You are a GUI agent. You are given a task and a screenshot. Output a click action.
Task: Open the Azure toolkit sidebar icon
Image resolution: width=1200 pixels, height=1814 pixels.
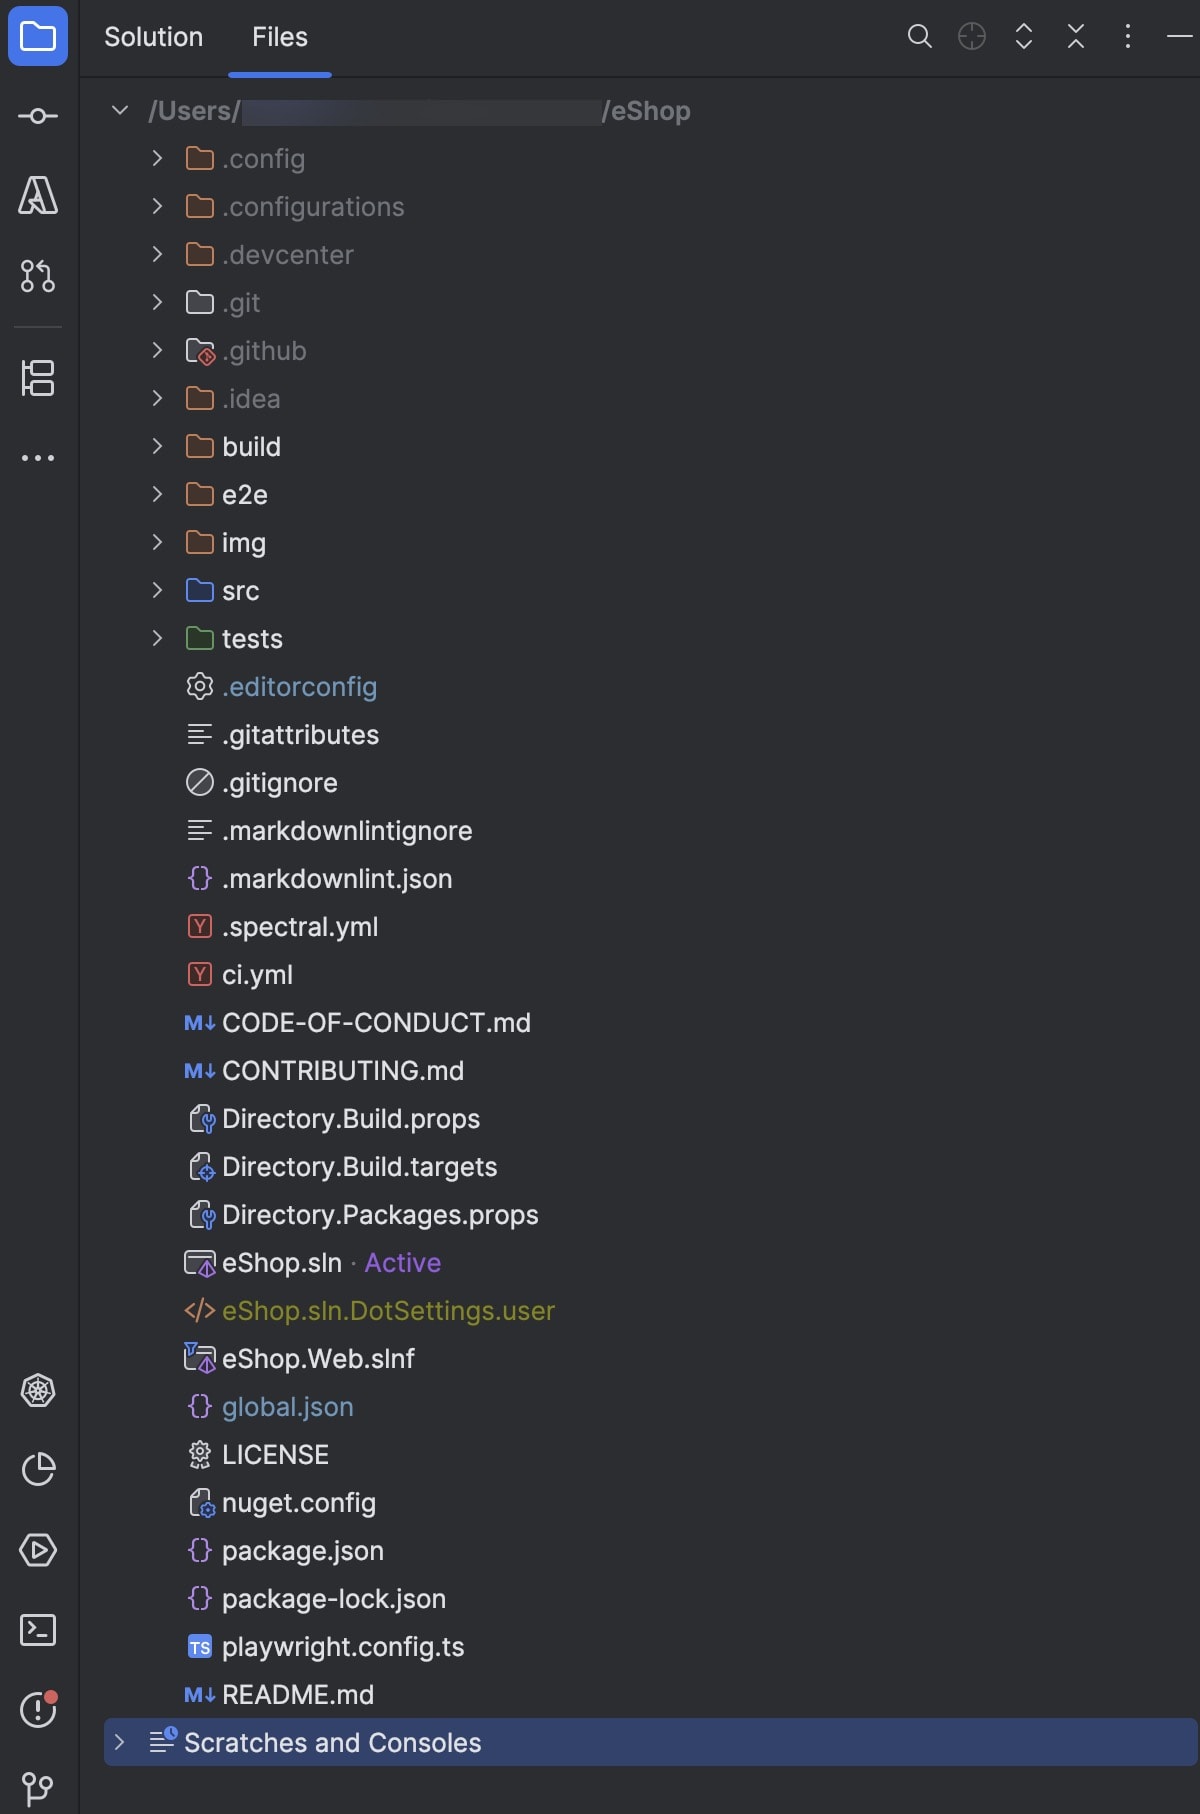38,196
